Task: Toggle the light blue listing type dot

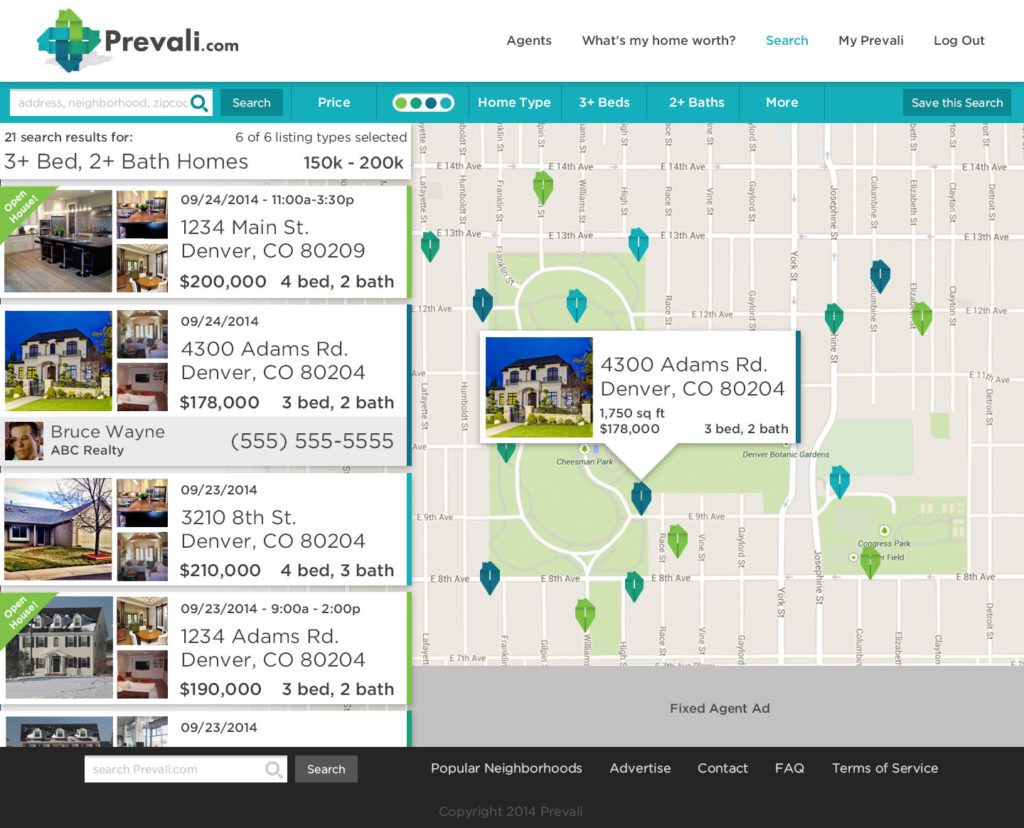Action: (x=445, y=103)
